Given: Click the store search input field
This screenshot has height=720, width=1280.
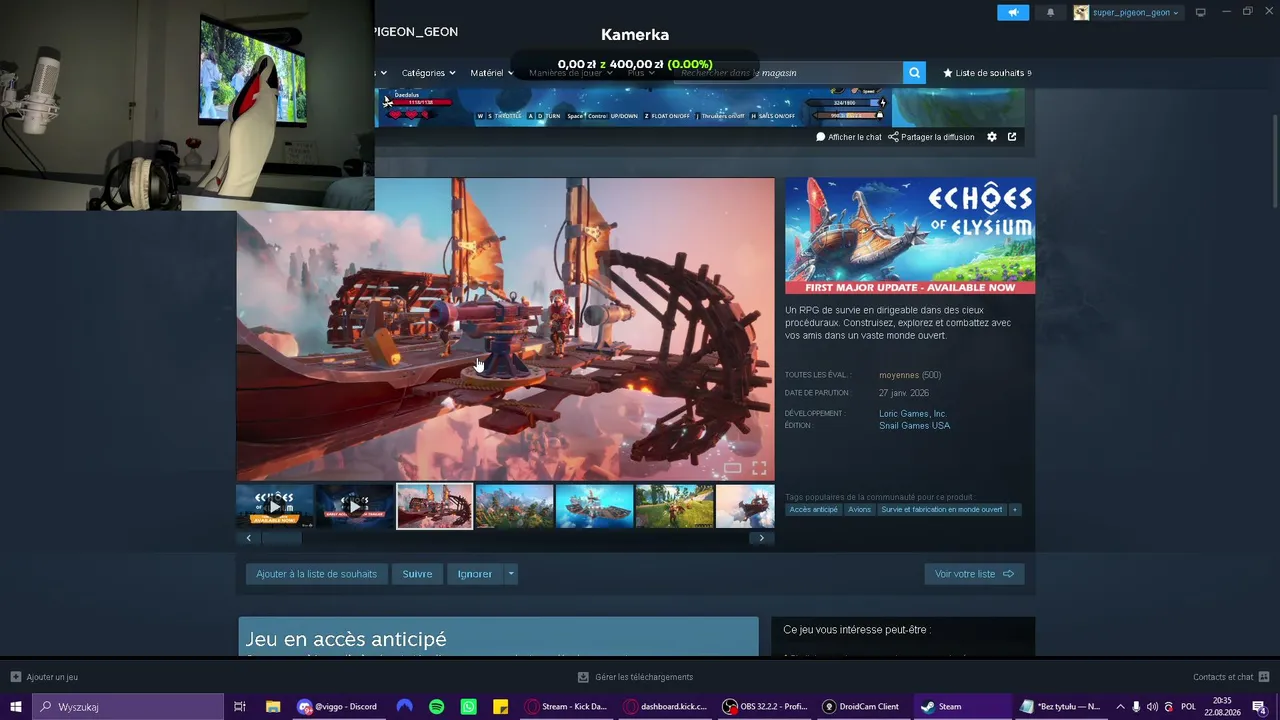Looking at the screenshot, I should pyautogui.click(x=788, y=73).
